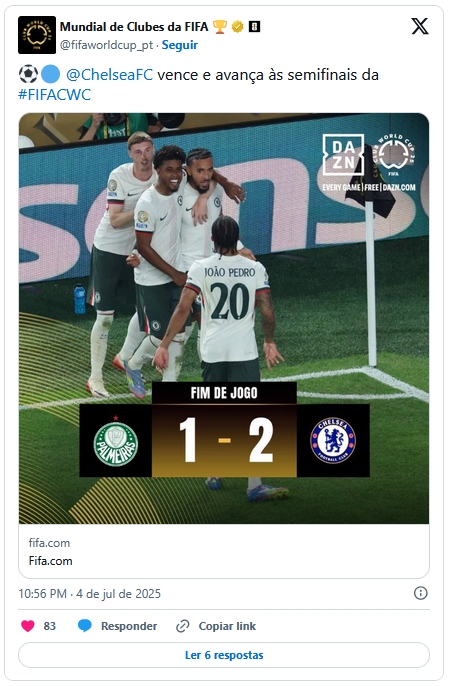Image resolution: width=450 pixels, height=686 pixels.
Task: Click the 10:56 PM tweet timestamp
Action: [x=42, y=594]
